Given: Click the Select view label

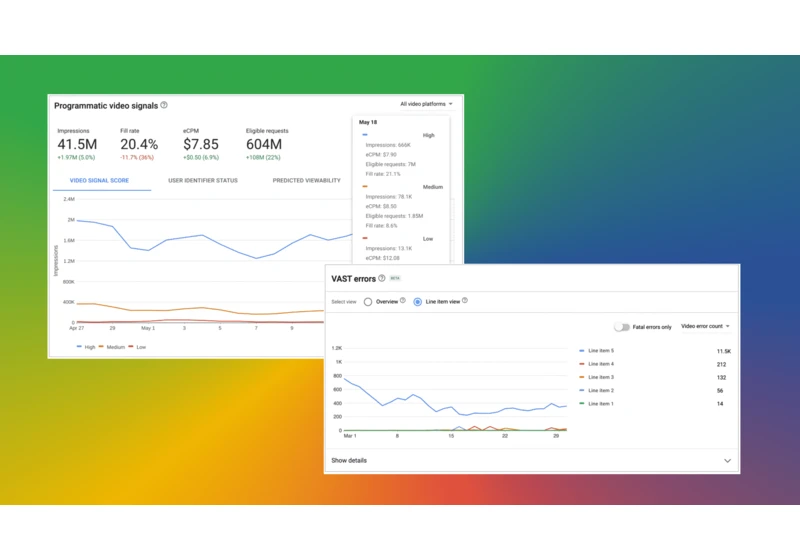Looking at the screenshot, I should click(x=344, y=302).
